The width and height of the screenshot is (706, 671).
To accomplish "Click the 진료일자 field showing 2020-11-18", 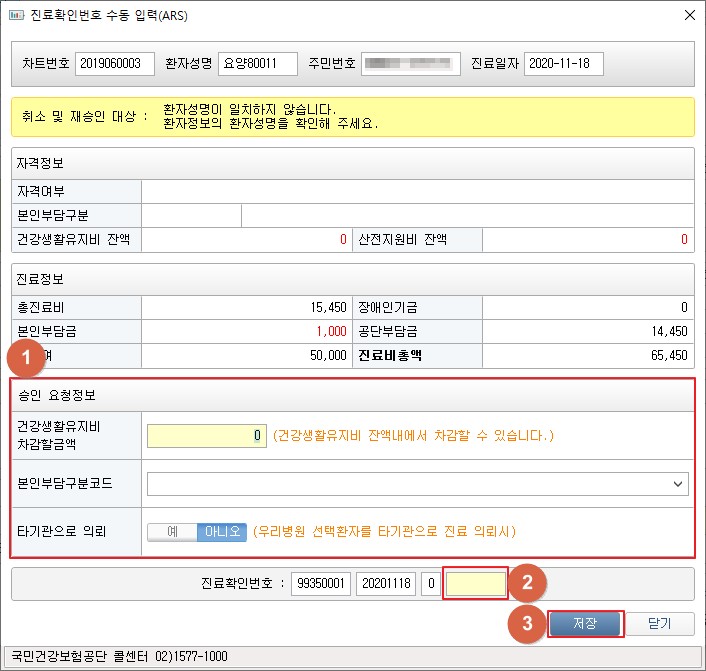I will (x=563, y=64).
